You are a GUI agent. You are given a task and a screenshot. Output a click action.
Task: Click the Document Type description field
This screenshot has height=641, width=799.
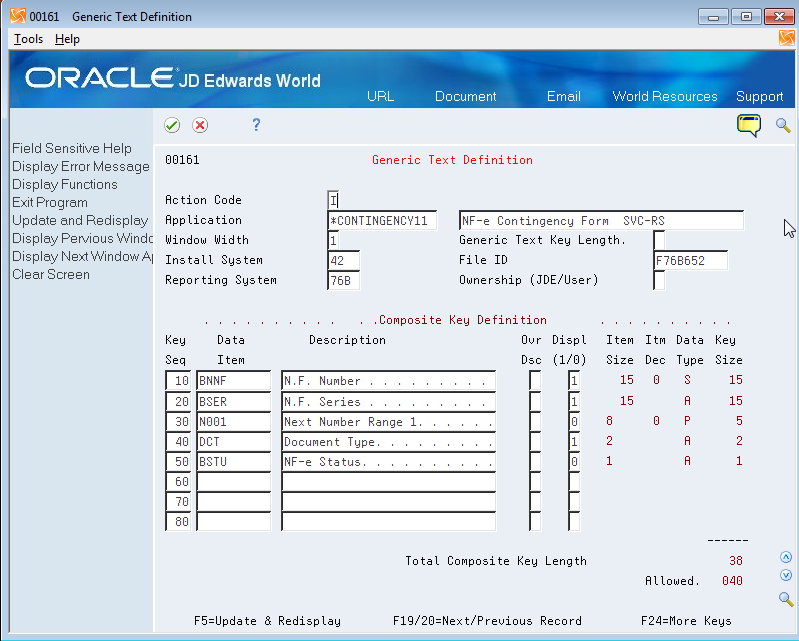pos(389,441)
